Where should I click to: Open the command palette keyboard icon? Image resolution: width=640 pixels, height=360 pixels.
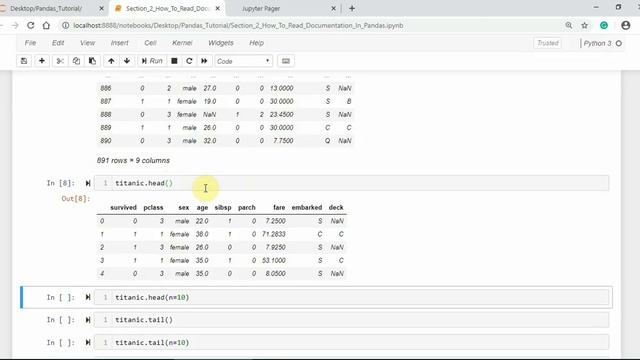click(x=286, y=61)
